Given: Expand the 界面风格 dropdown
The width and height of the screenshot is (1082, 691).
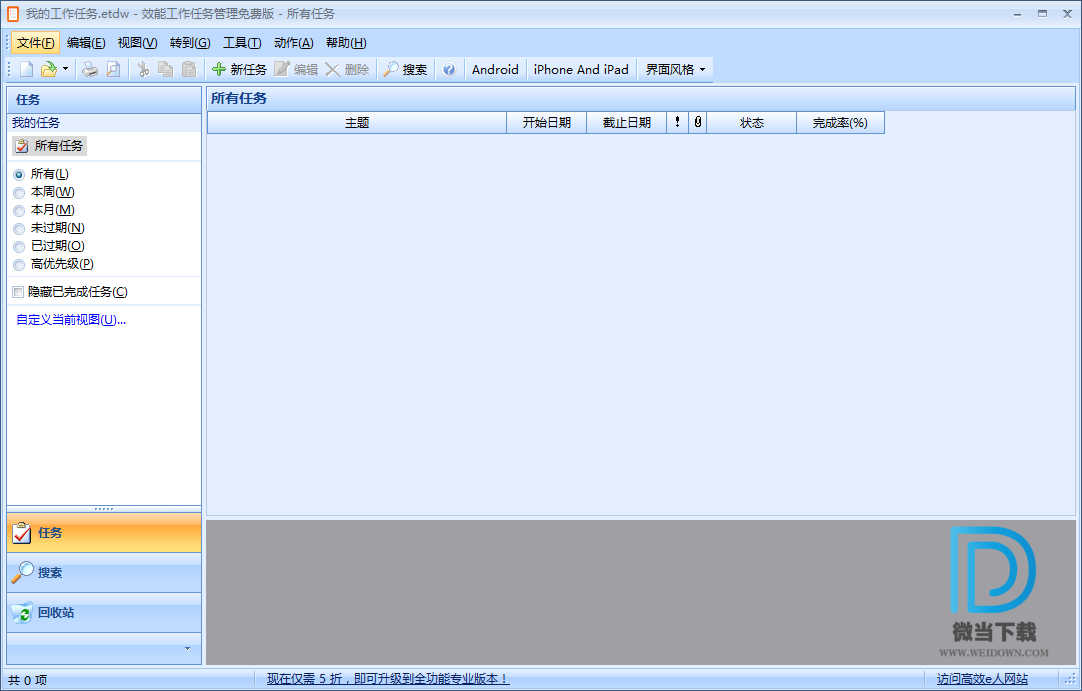Looking at the screenshot, I should pyautogui.click(x=675, y=69).
